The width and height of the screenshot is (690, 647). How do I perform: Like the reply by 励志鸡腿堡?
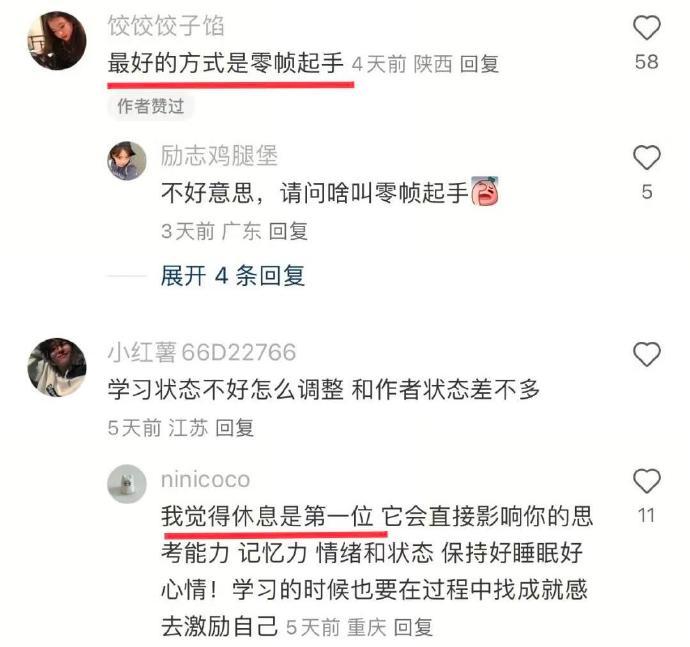tap(646, 157)
